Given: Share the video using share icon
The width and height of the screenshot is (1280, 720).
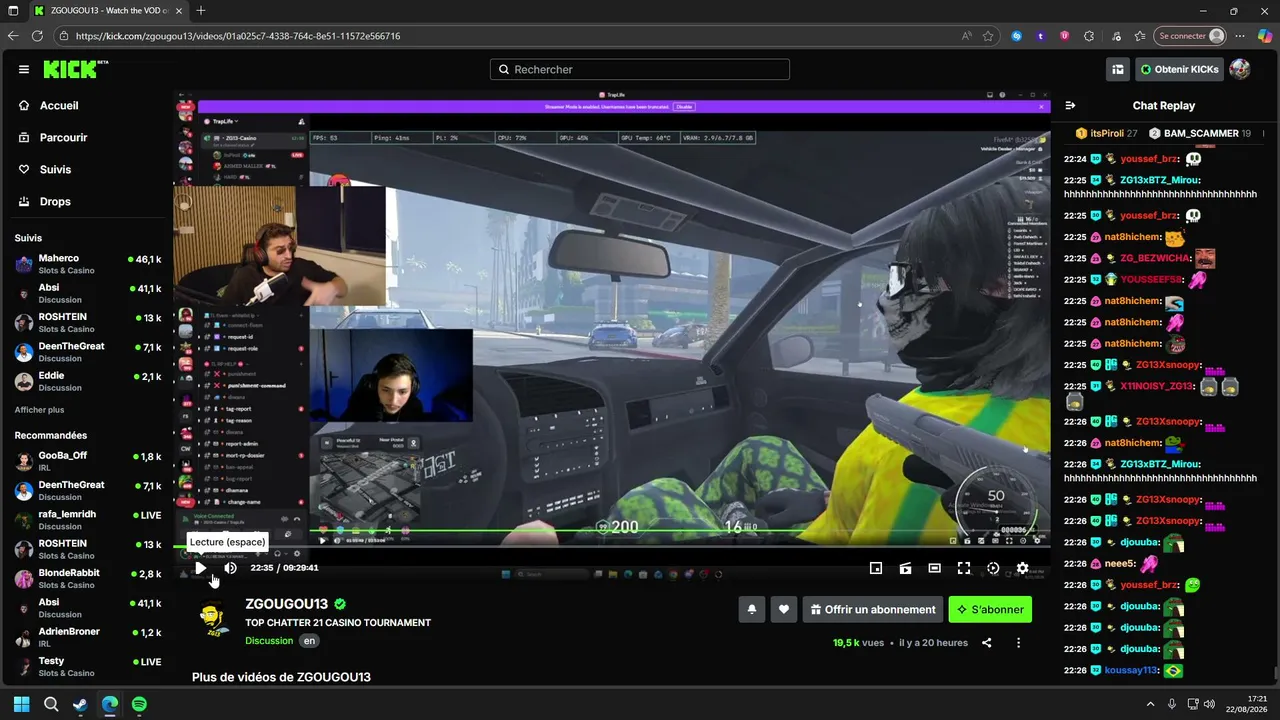Looking at the screenshot, I should (987, 643).
